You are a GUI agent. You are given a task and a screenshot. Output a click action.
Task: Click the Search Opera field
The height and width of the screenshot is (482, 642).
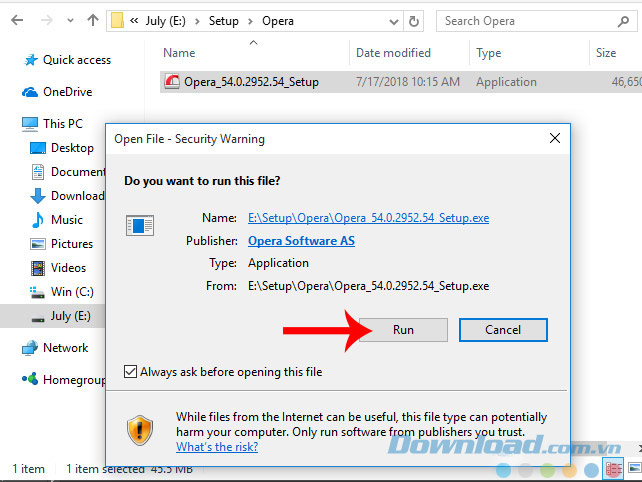[536, 21]
